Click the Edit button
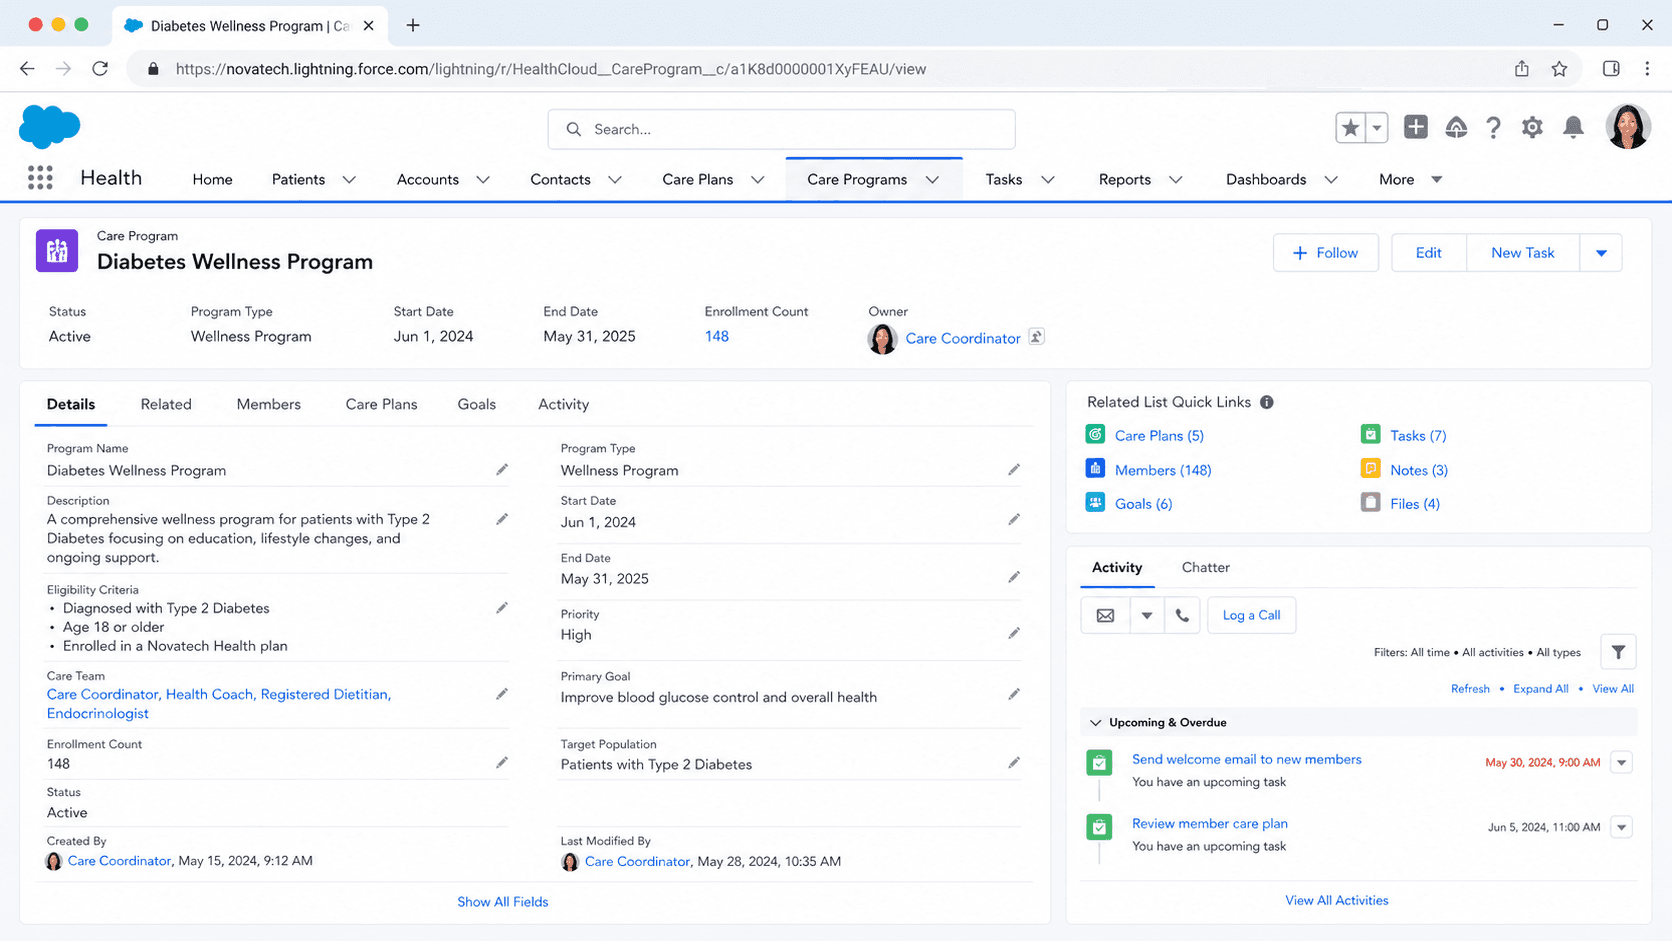 point(1428,253)
